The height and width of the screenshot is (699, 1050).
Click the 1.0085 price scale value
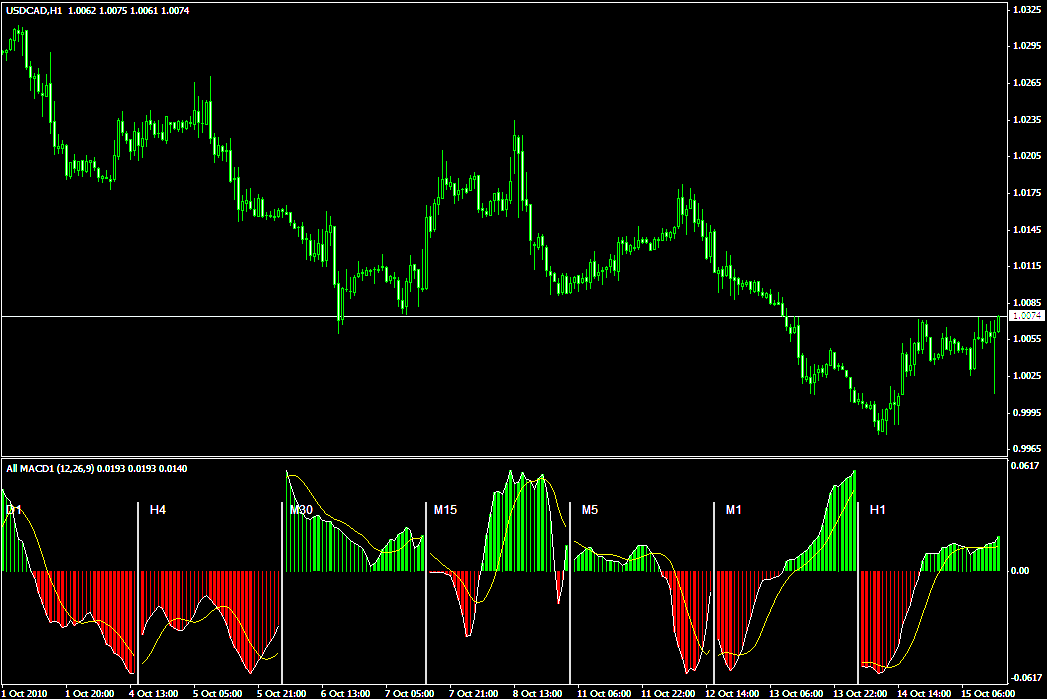click(1027, 303)
